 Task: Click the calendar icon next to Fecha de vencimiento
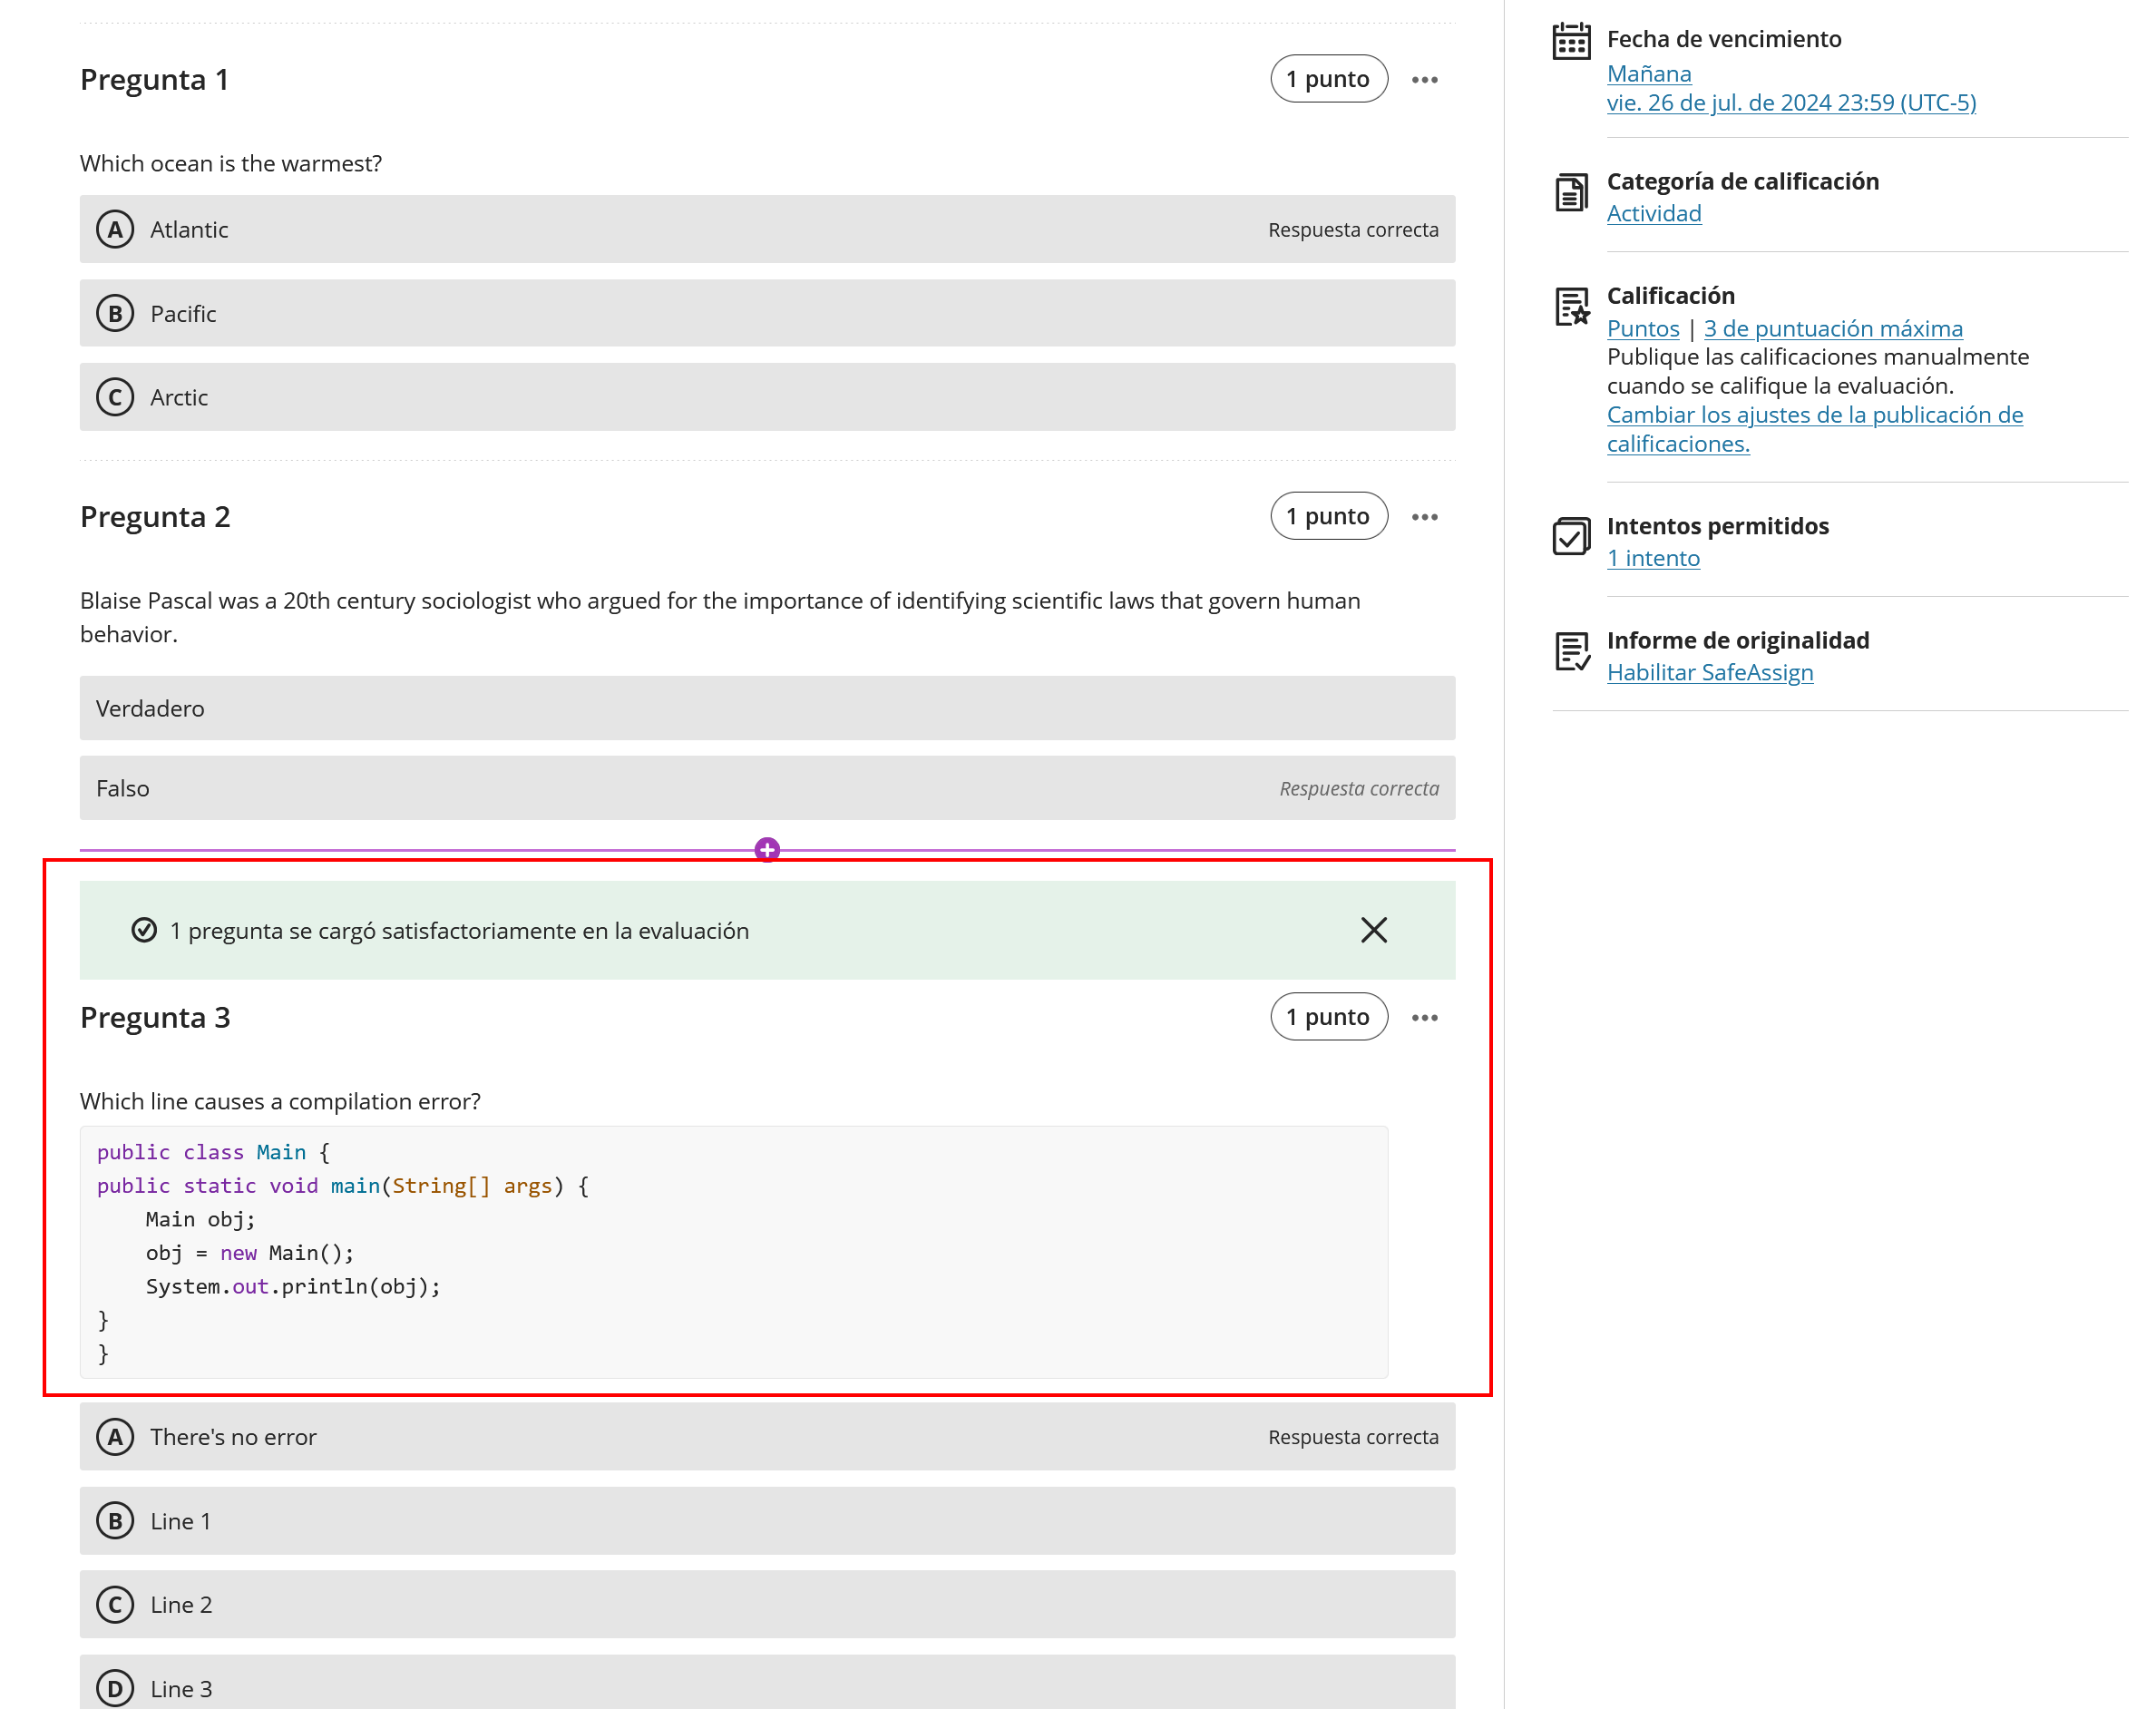(x=1571, y=41)
